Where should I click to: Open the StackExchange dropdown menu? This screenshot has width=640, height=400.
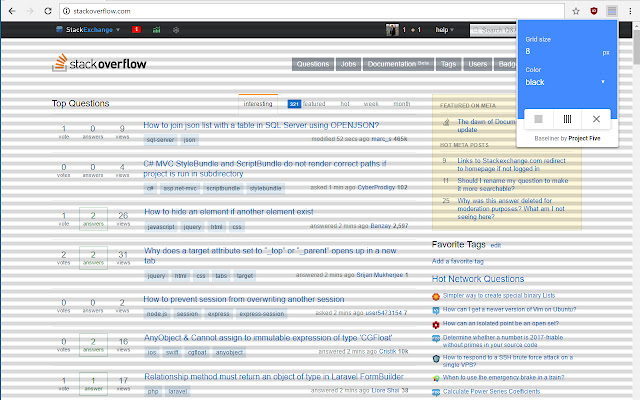[88, 30]
